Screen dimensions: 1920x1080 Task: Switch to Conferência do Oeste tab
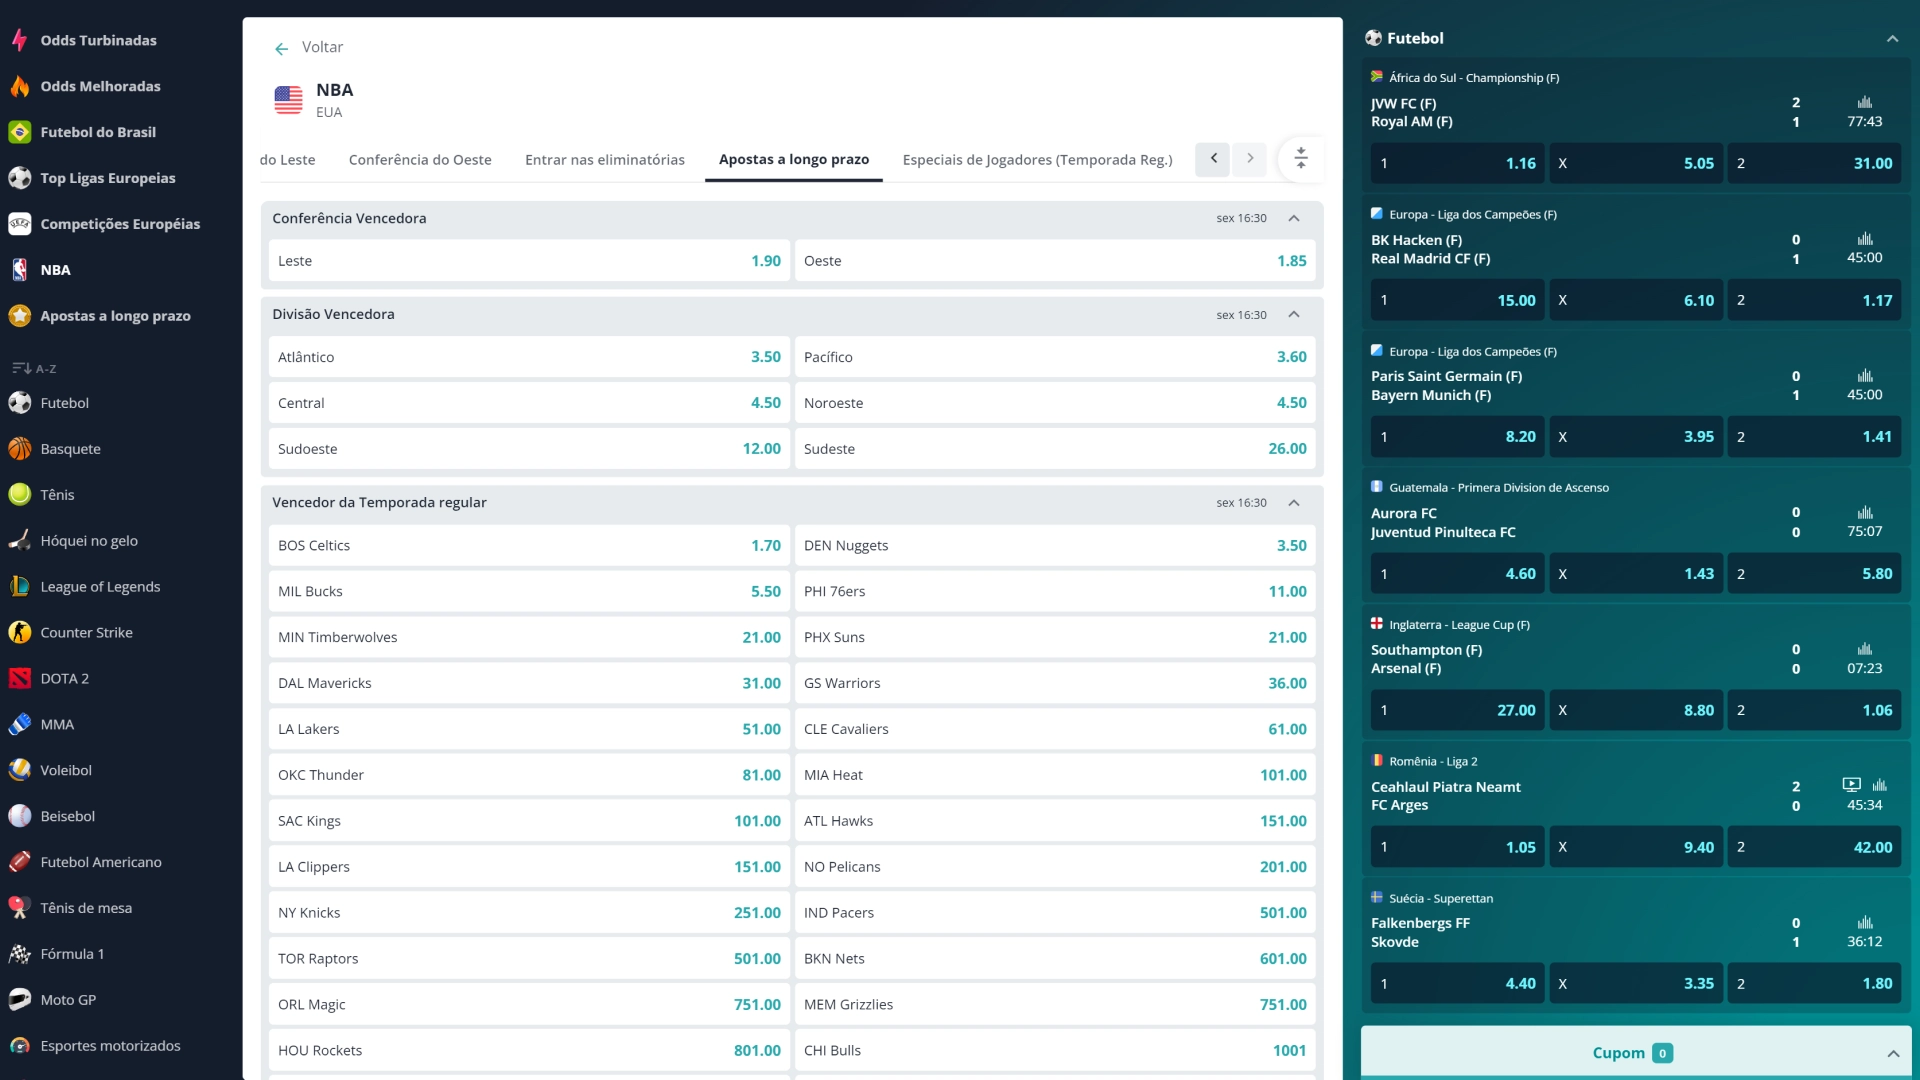pyautogui.click(x=420, y=160)
